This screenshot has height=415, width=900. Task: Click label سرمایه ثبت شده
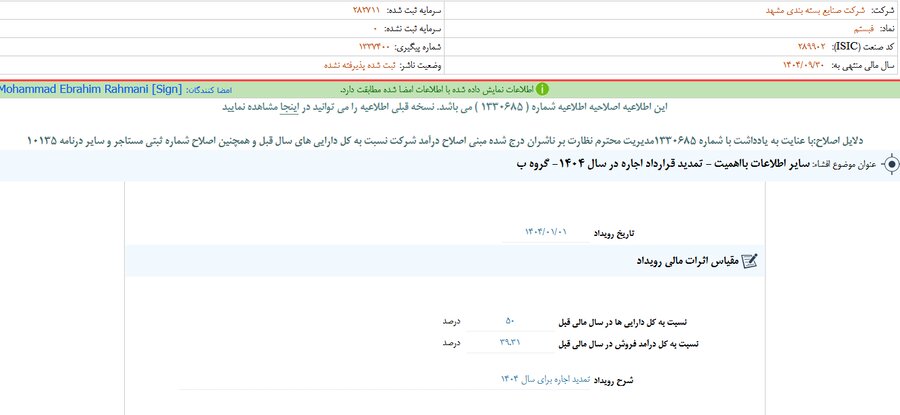[x=414, y=11]
